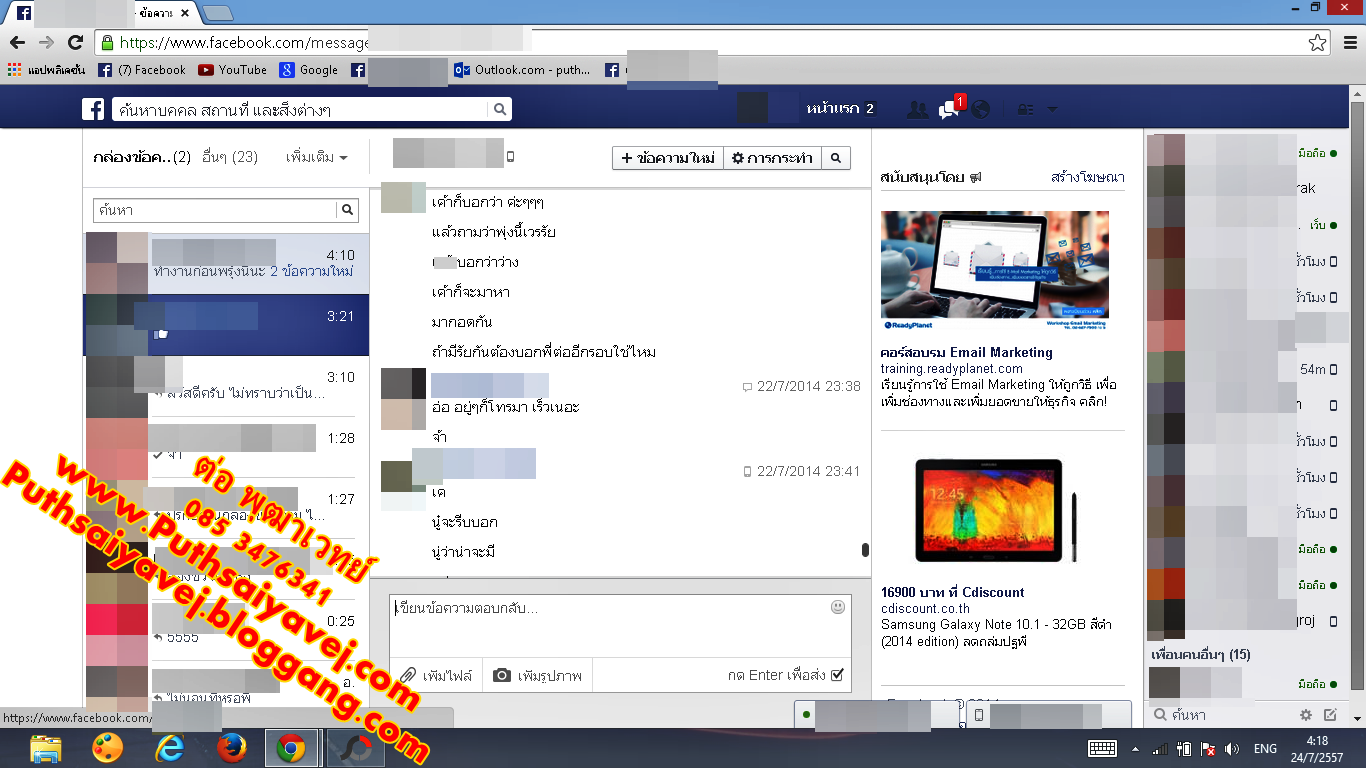Open Internet Explorer from taskbar
The image size is (1366, 768).
(169, 748)
